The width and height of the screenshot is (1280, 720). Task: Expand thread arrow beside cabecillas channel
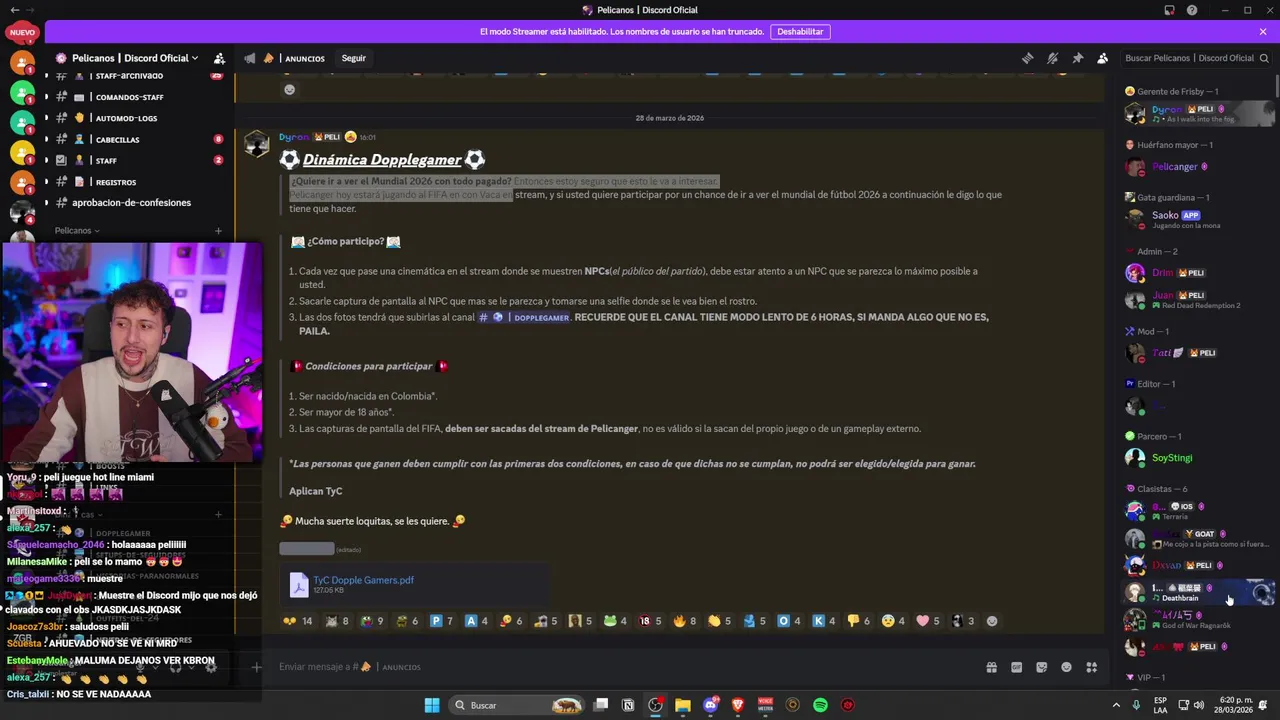click(46, 139)
